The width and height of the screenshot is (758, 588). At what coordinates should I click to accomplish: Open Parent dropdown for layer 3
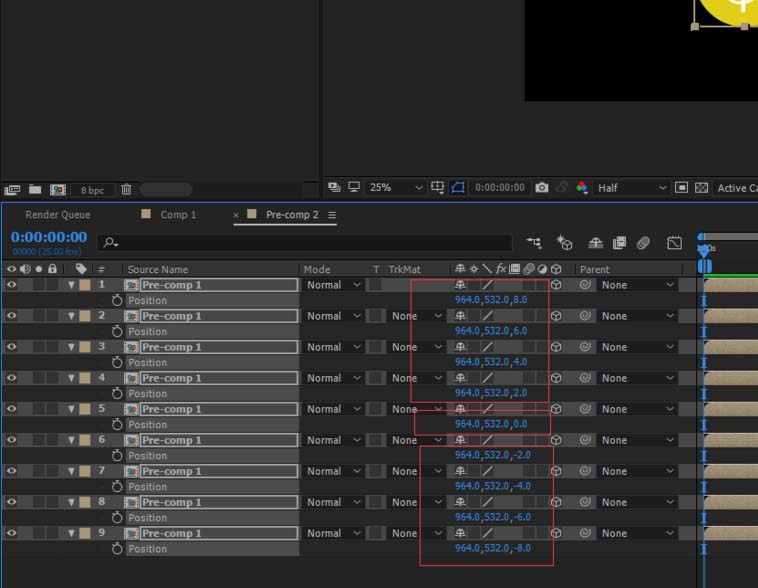(637, 347)
